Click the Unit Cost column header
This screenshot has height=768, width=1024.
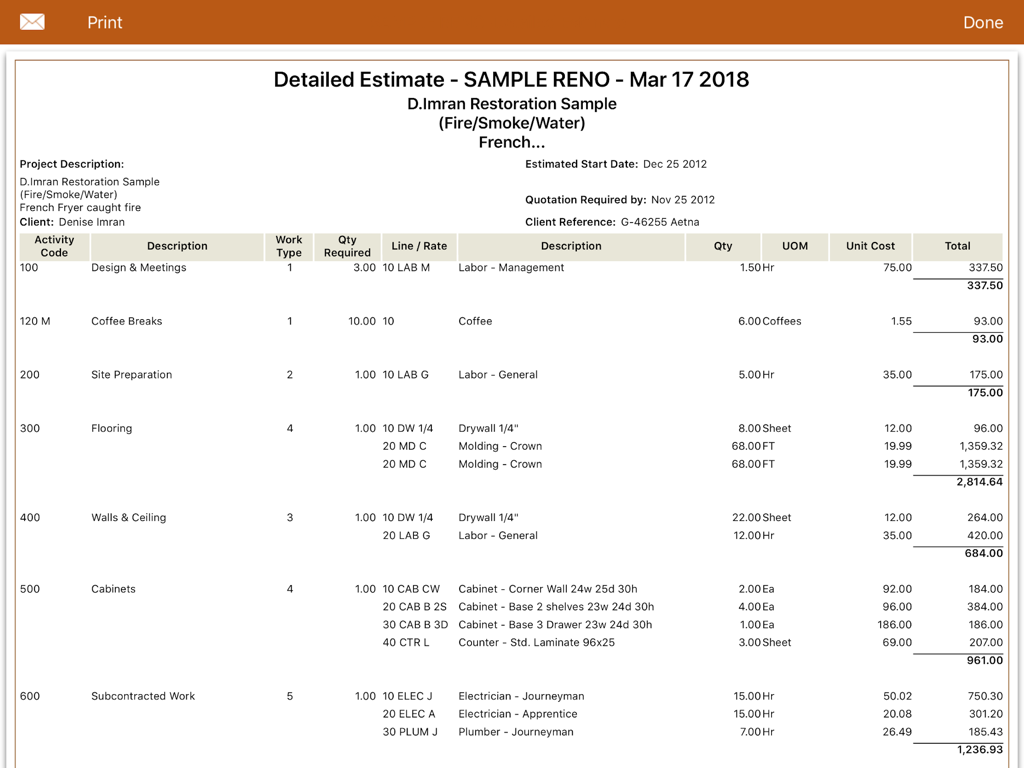(870, 246)
